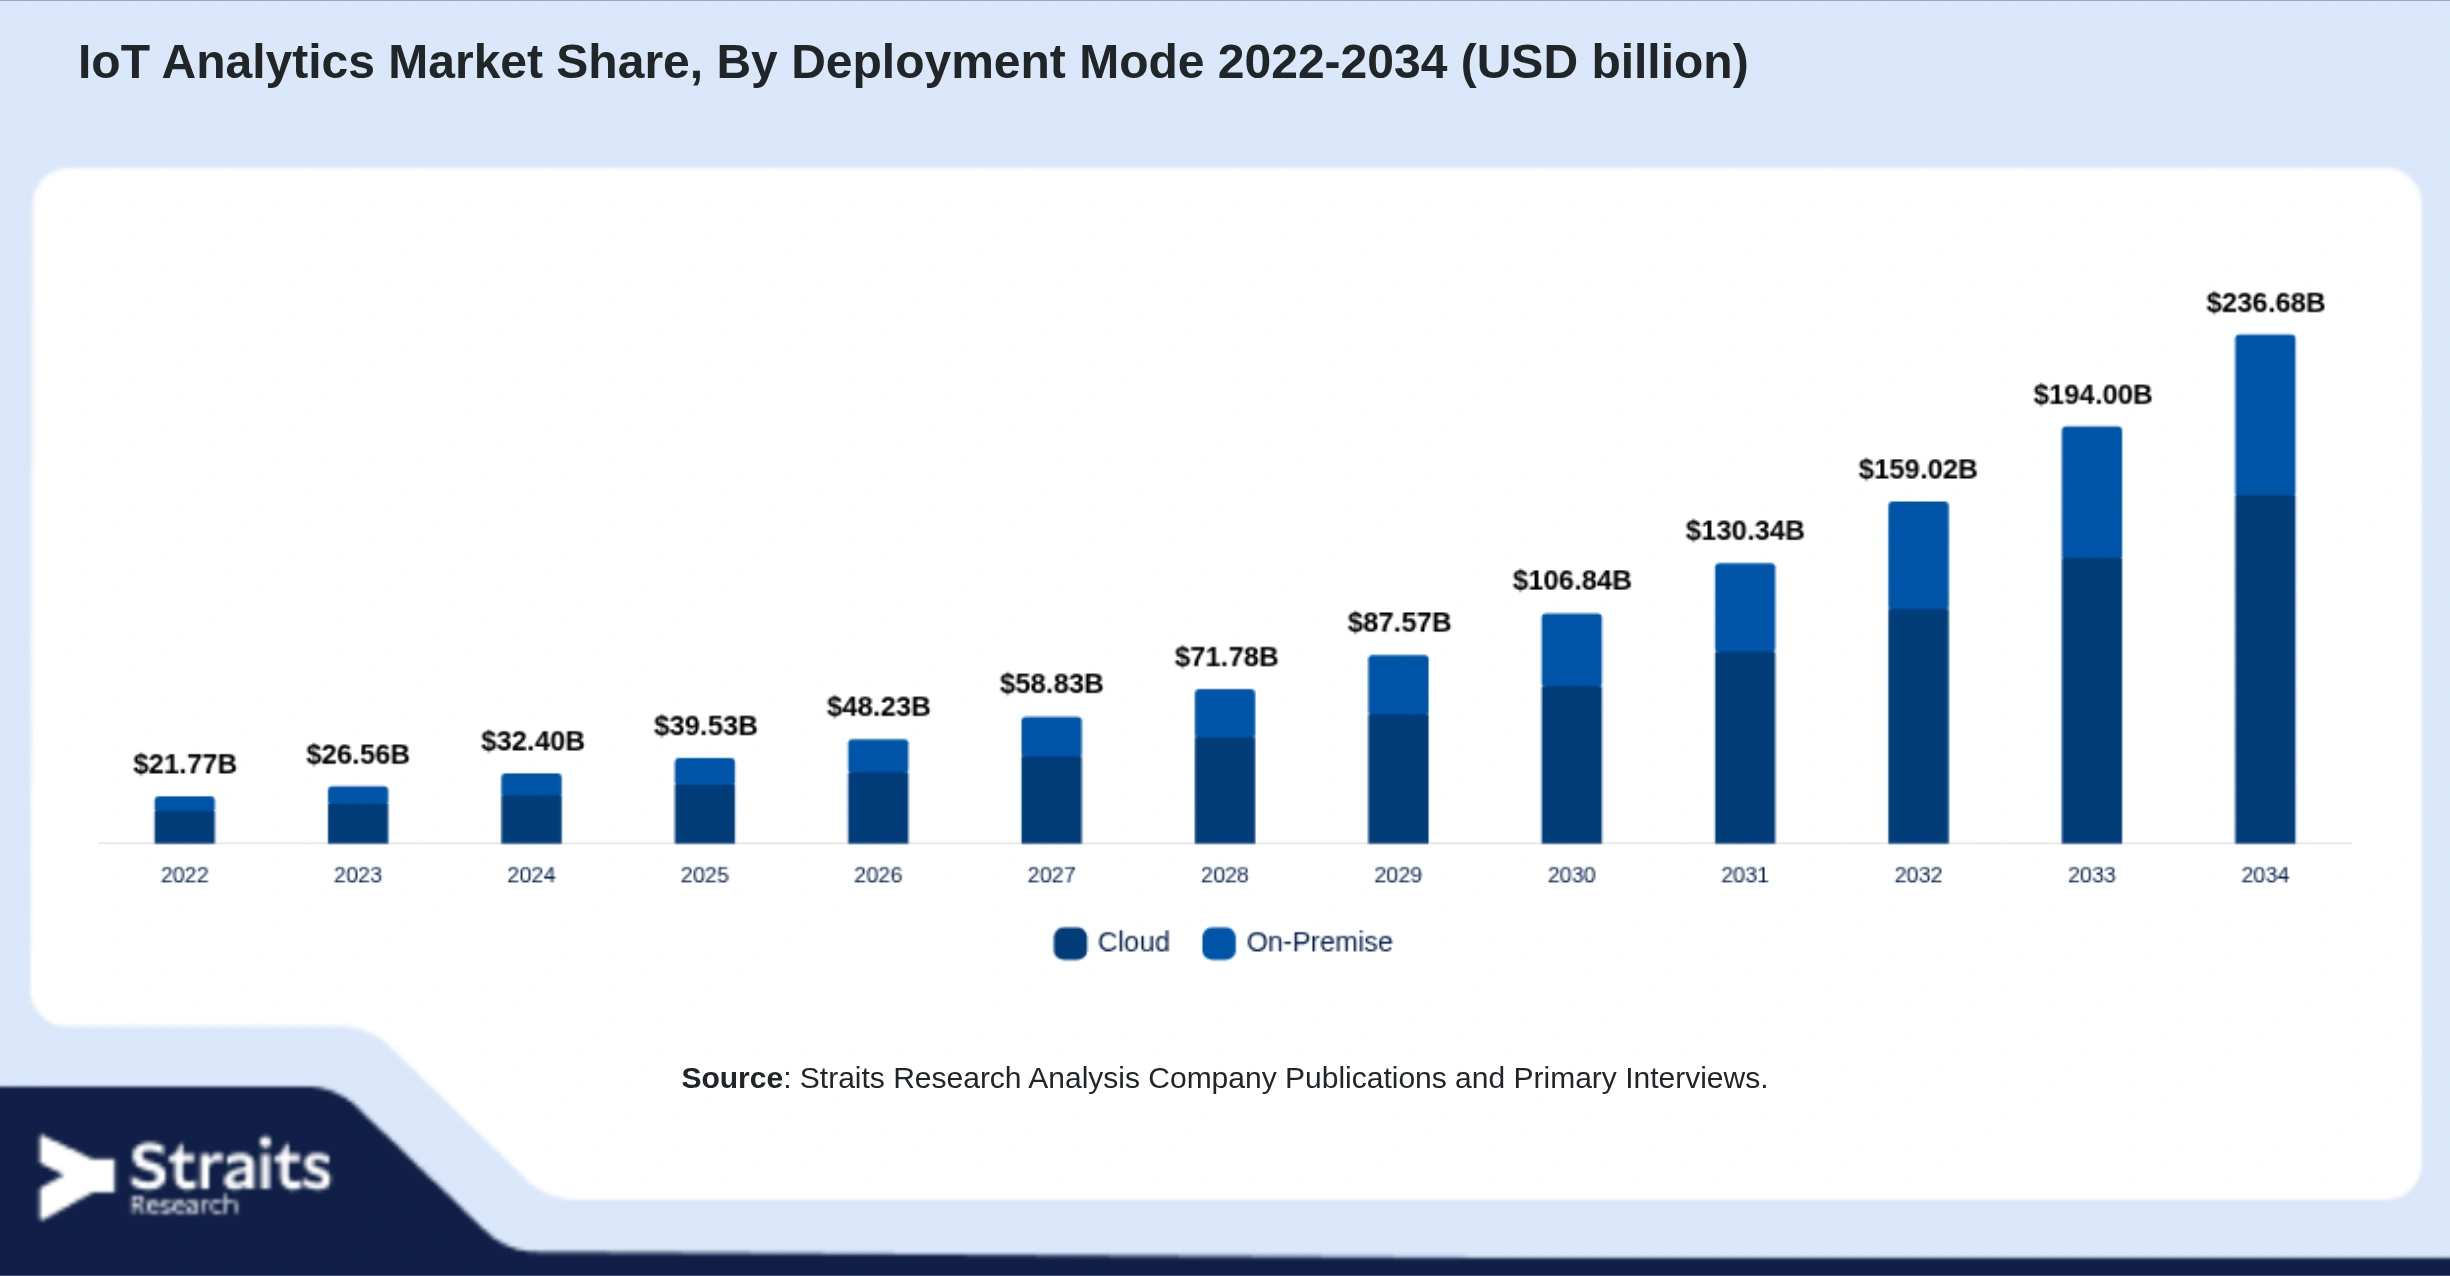
Task: Click the IoT Analytics Market Share chart title
Action: 913,63
